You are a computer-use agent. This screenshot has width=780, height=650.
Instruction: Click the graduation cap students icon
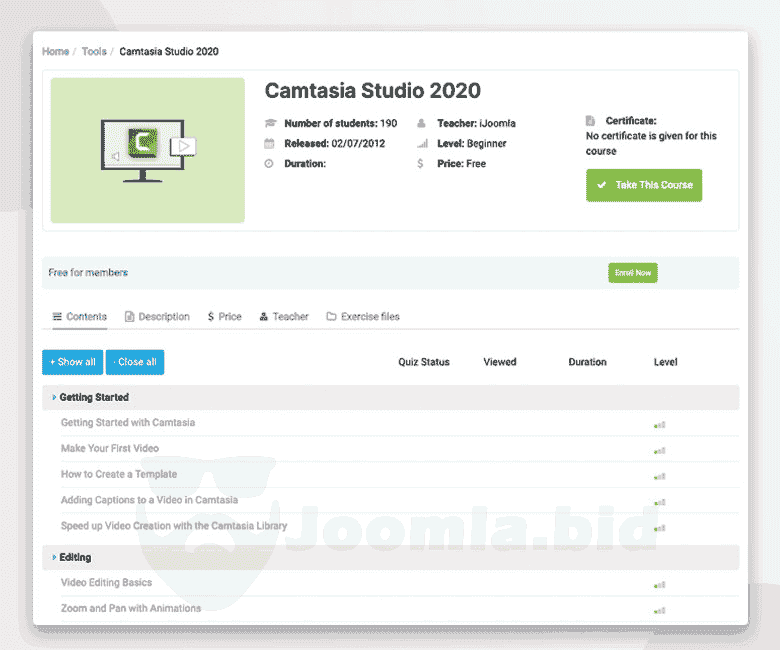click(x=269, y=124)
